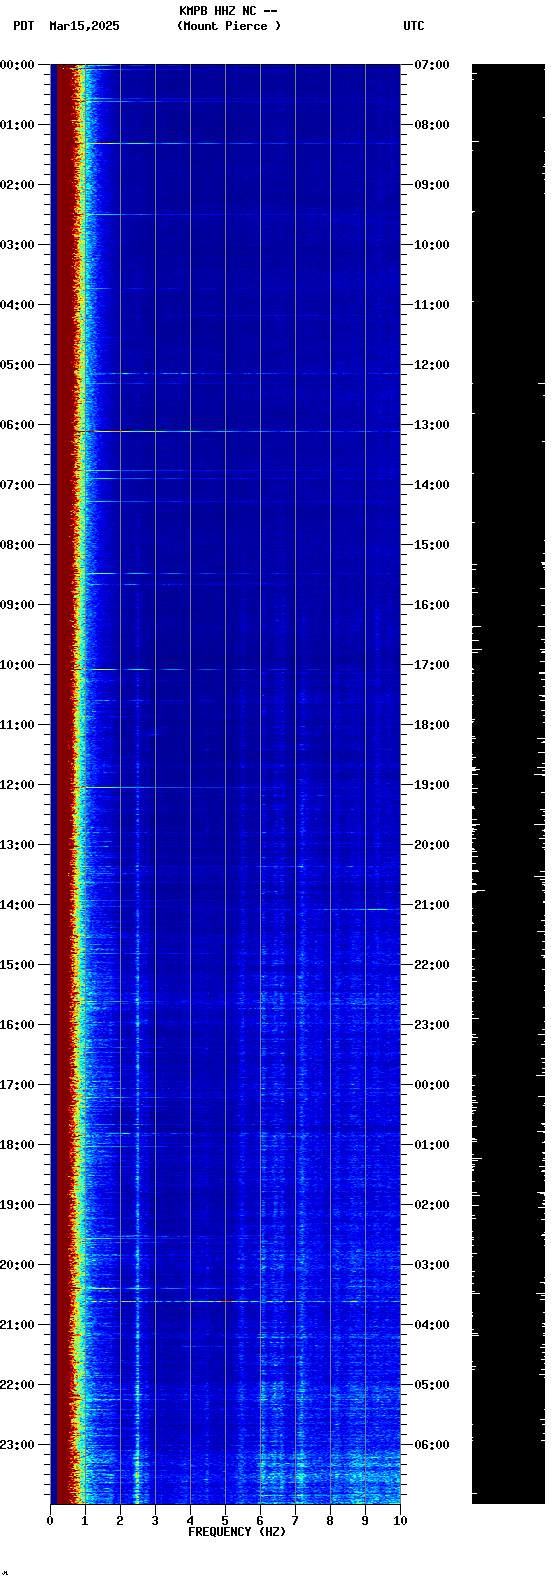Click the 14:00 UTC label on the right axis
This screenshot has width=552, height=1584.
pyautogui.click(x=432, y=485)
